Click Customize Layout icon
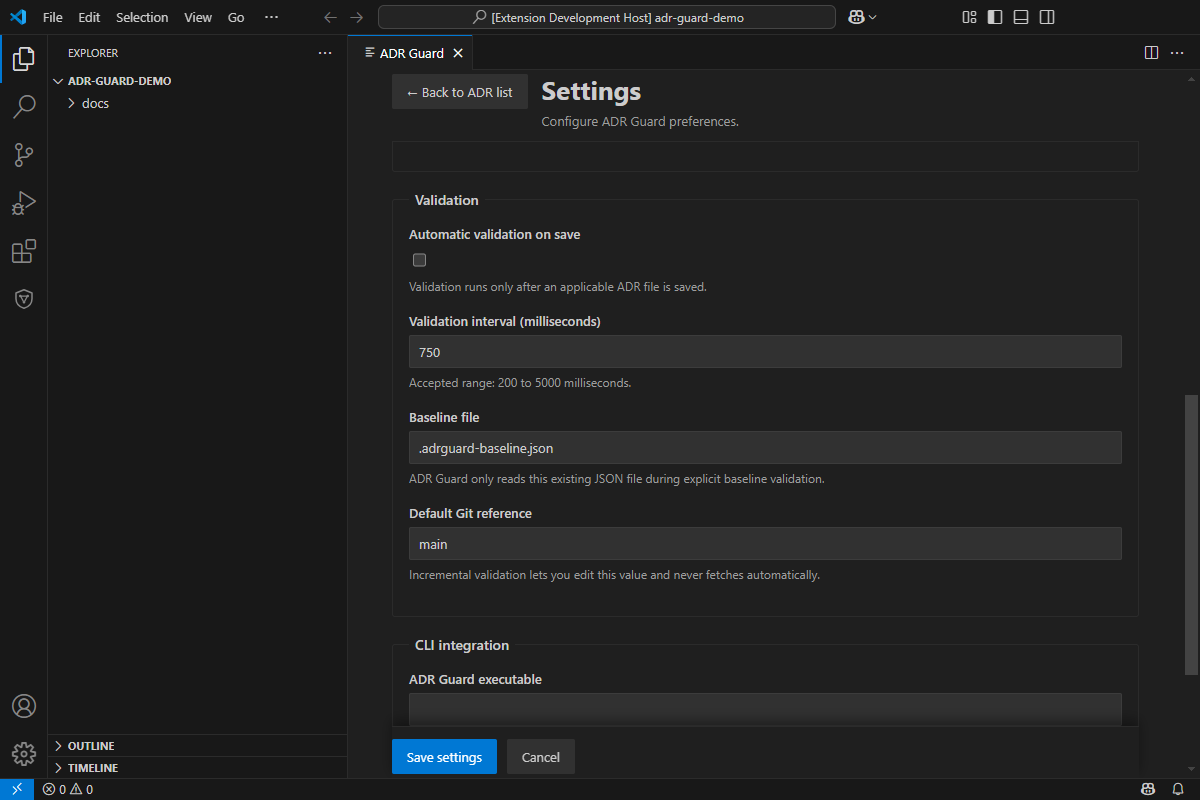The width and height of the screenshot is (1200, 800). (969, 17)
